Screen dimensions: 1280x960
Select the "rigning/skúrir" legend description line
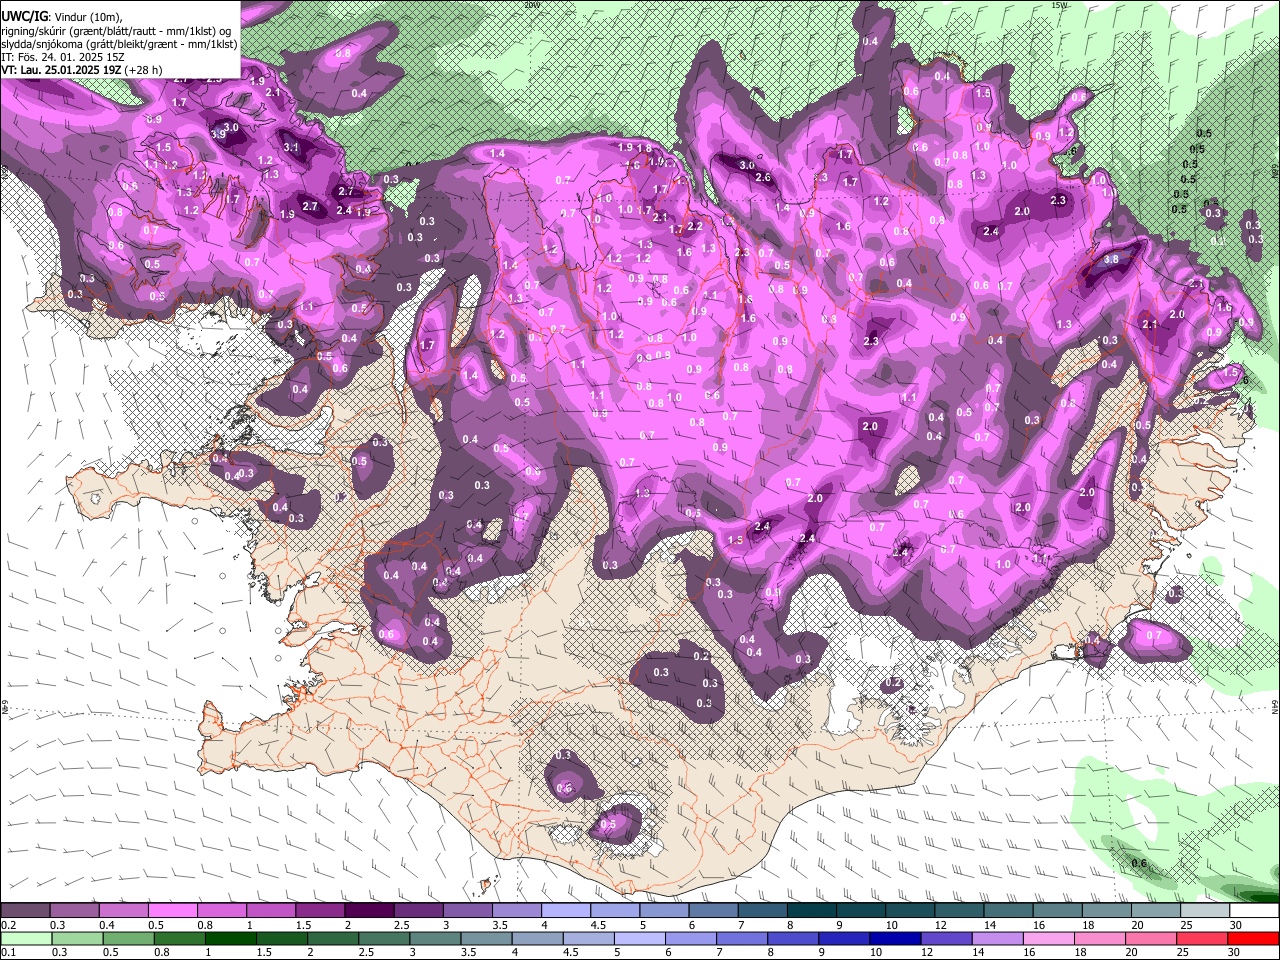[116, 31]
